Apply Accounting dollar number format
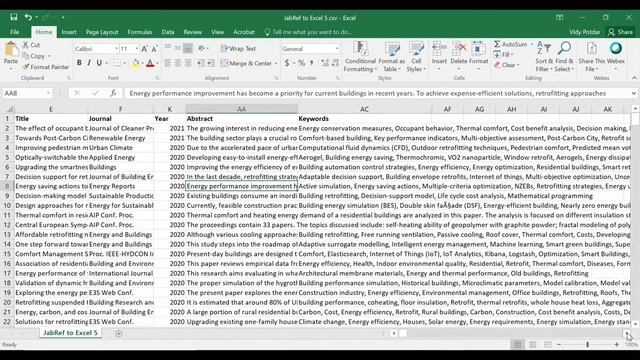The height and width of the screenshot is (360, 640). coord(287,63)
